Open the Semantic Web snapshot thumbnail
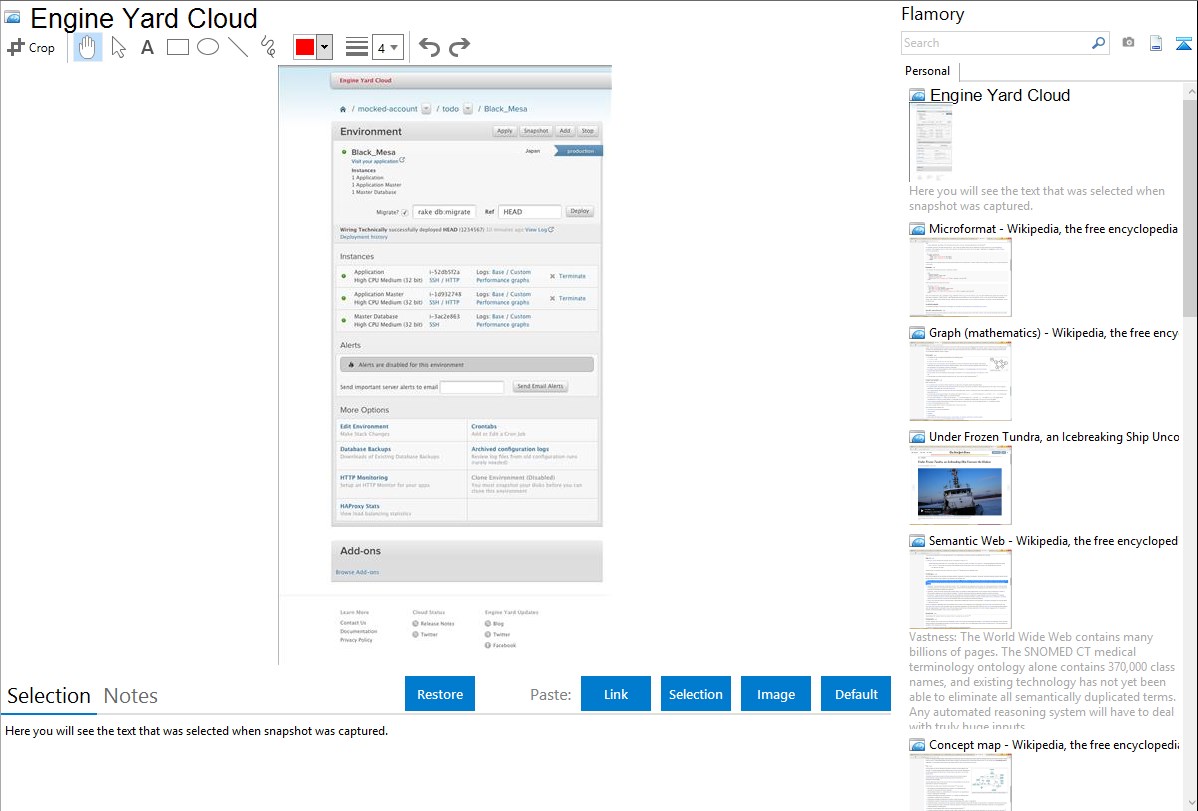Viewport: 1198px width, 811px height. [960, 589]
